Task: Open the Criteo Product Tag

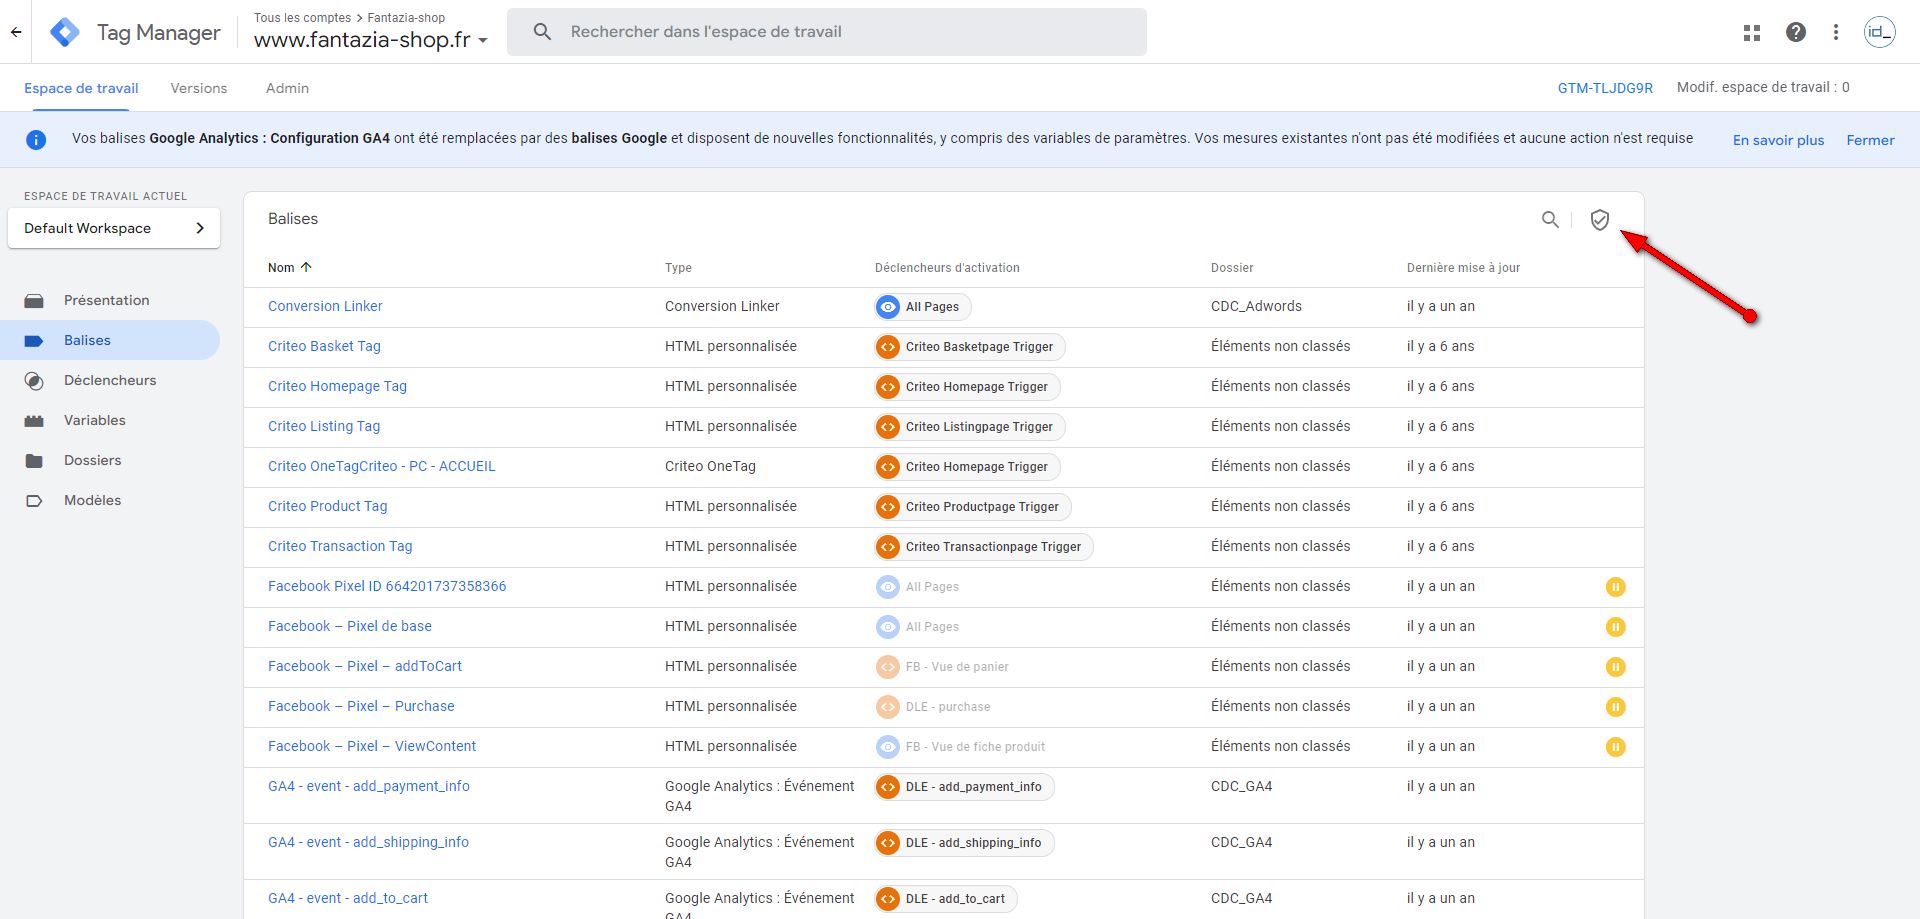Action: click(x=327, y=506)
